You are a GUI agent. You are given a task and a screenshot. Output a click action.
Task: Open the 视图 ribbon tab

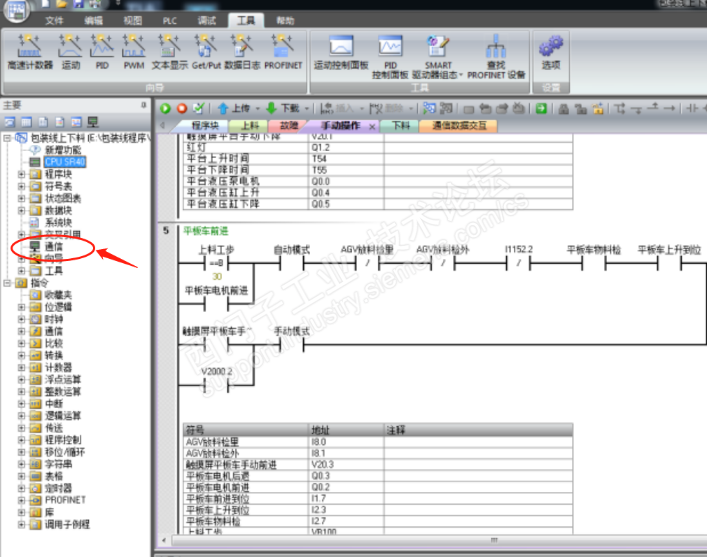(x=132, y=20)
